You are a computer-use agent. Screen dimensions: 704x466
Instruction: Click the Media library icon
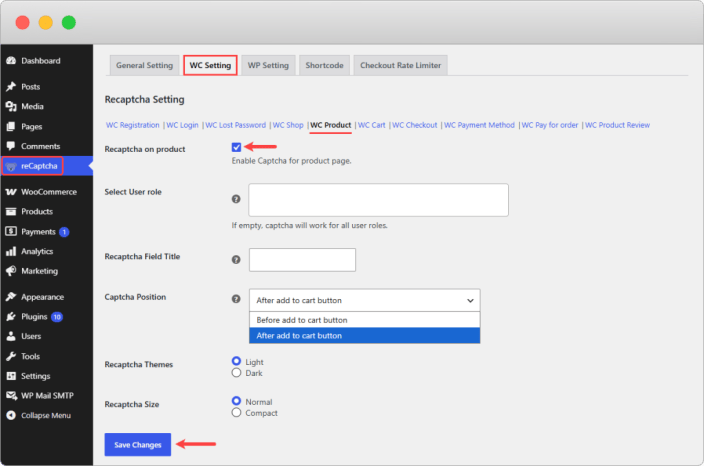tap(11, 106)
